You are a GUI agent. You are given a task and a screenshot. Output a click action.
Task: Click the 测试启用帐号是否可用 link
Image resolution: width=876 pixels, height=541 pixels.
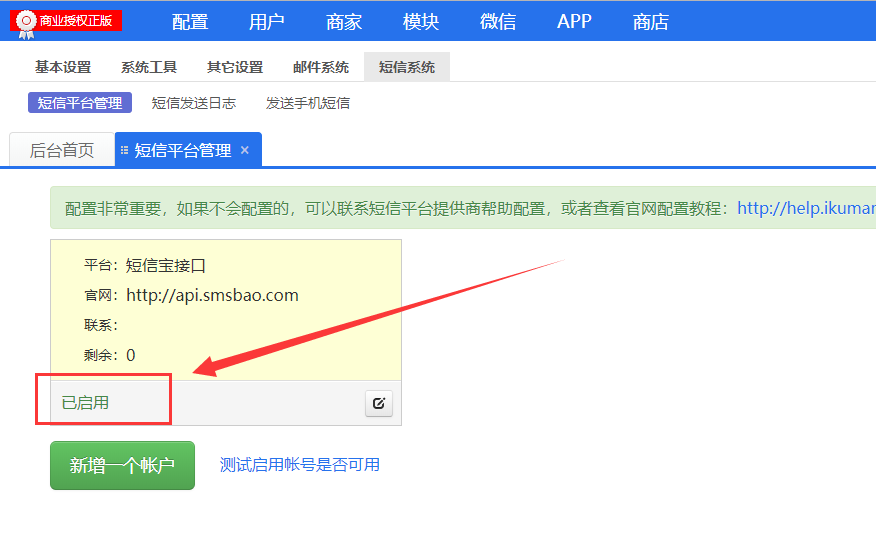300,464
